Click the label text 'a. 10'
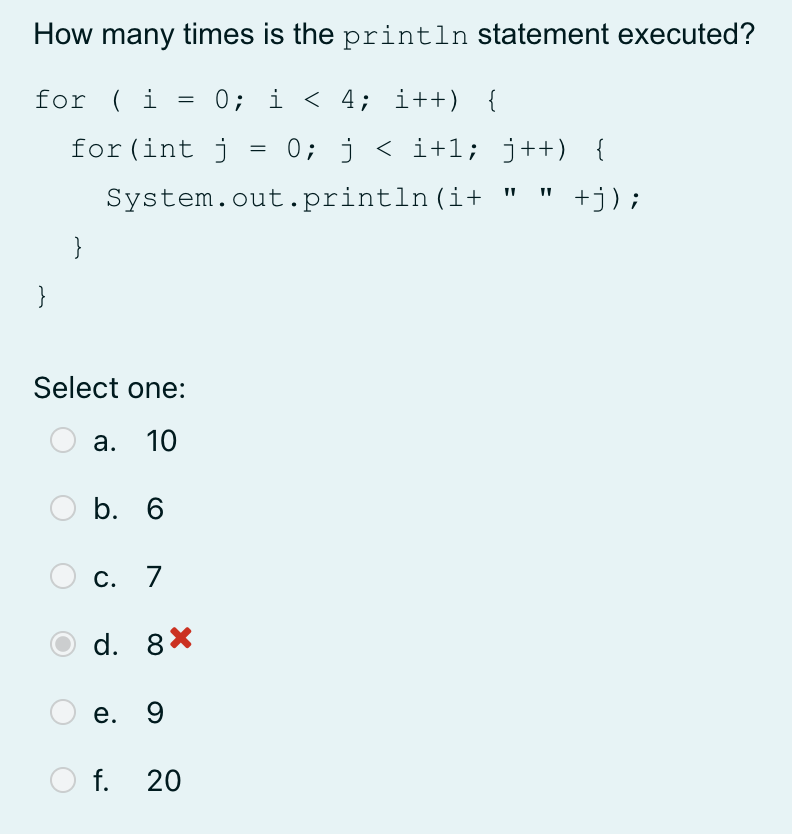Image resolution: width=792 pixels, height=834 pixels. point(135,440)
